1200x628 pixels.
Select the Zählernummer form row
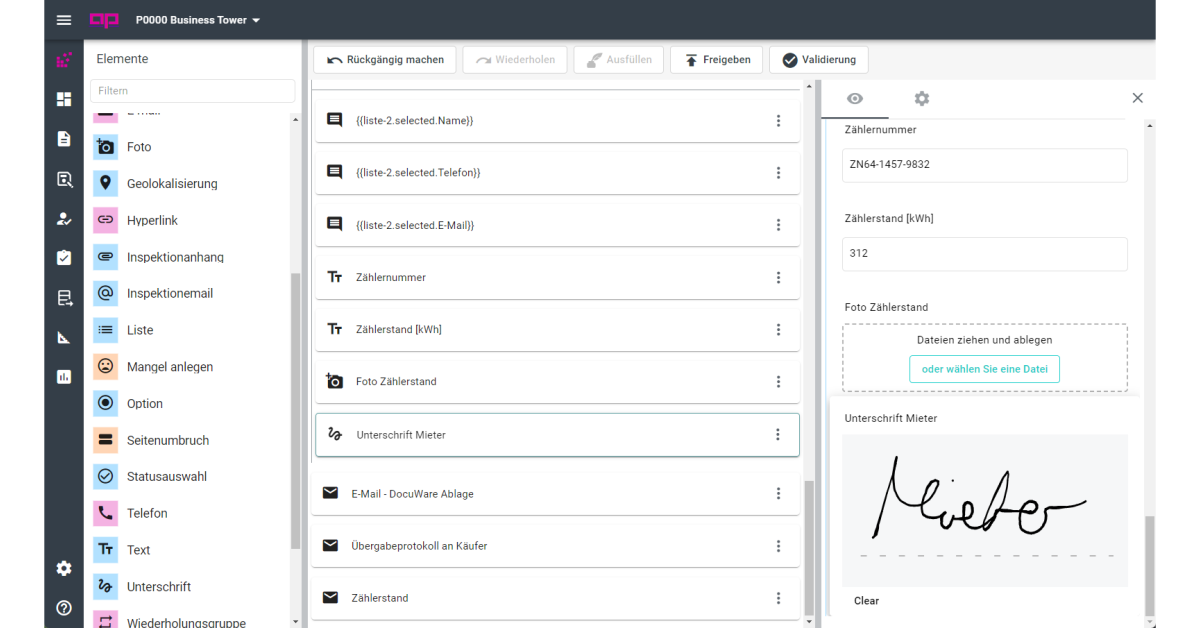557,277
